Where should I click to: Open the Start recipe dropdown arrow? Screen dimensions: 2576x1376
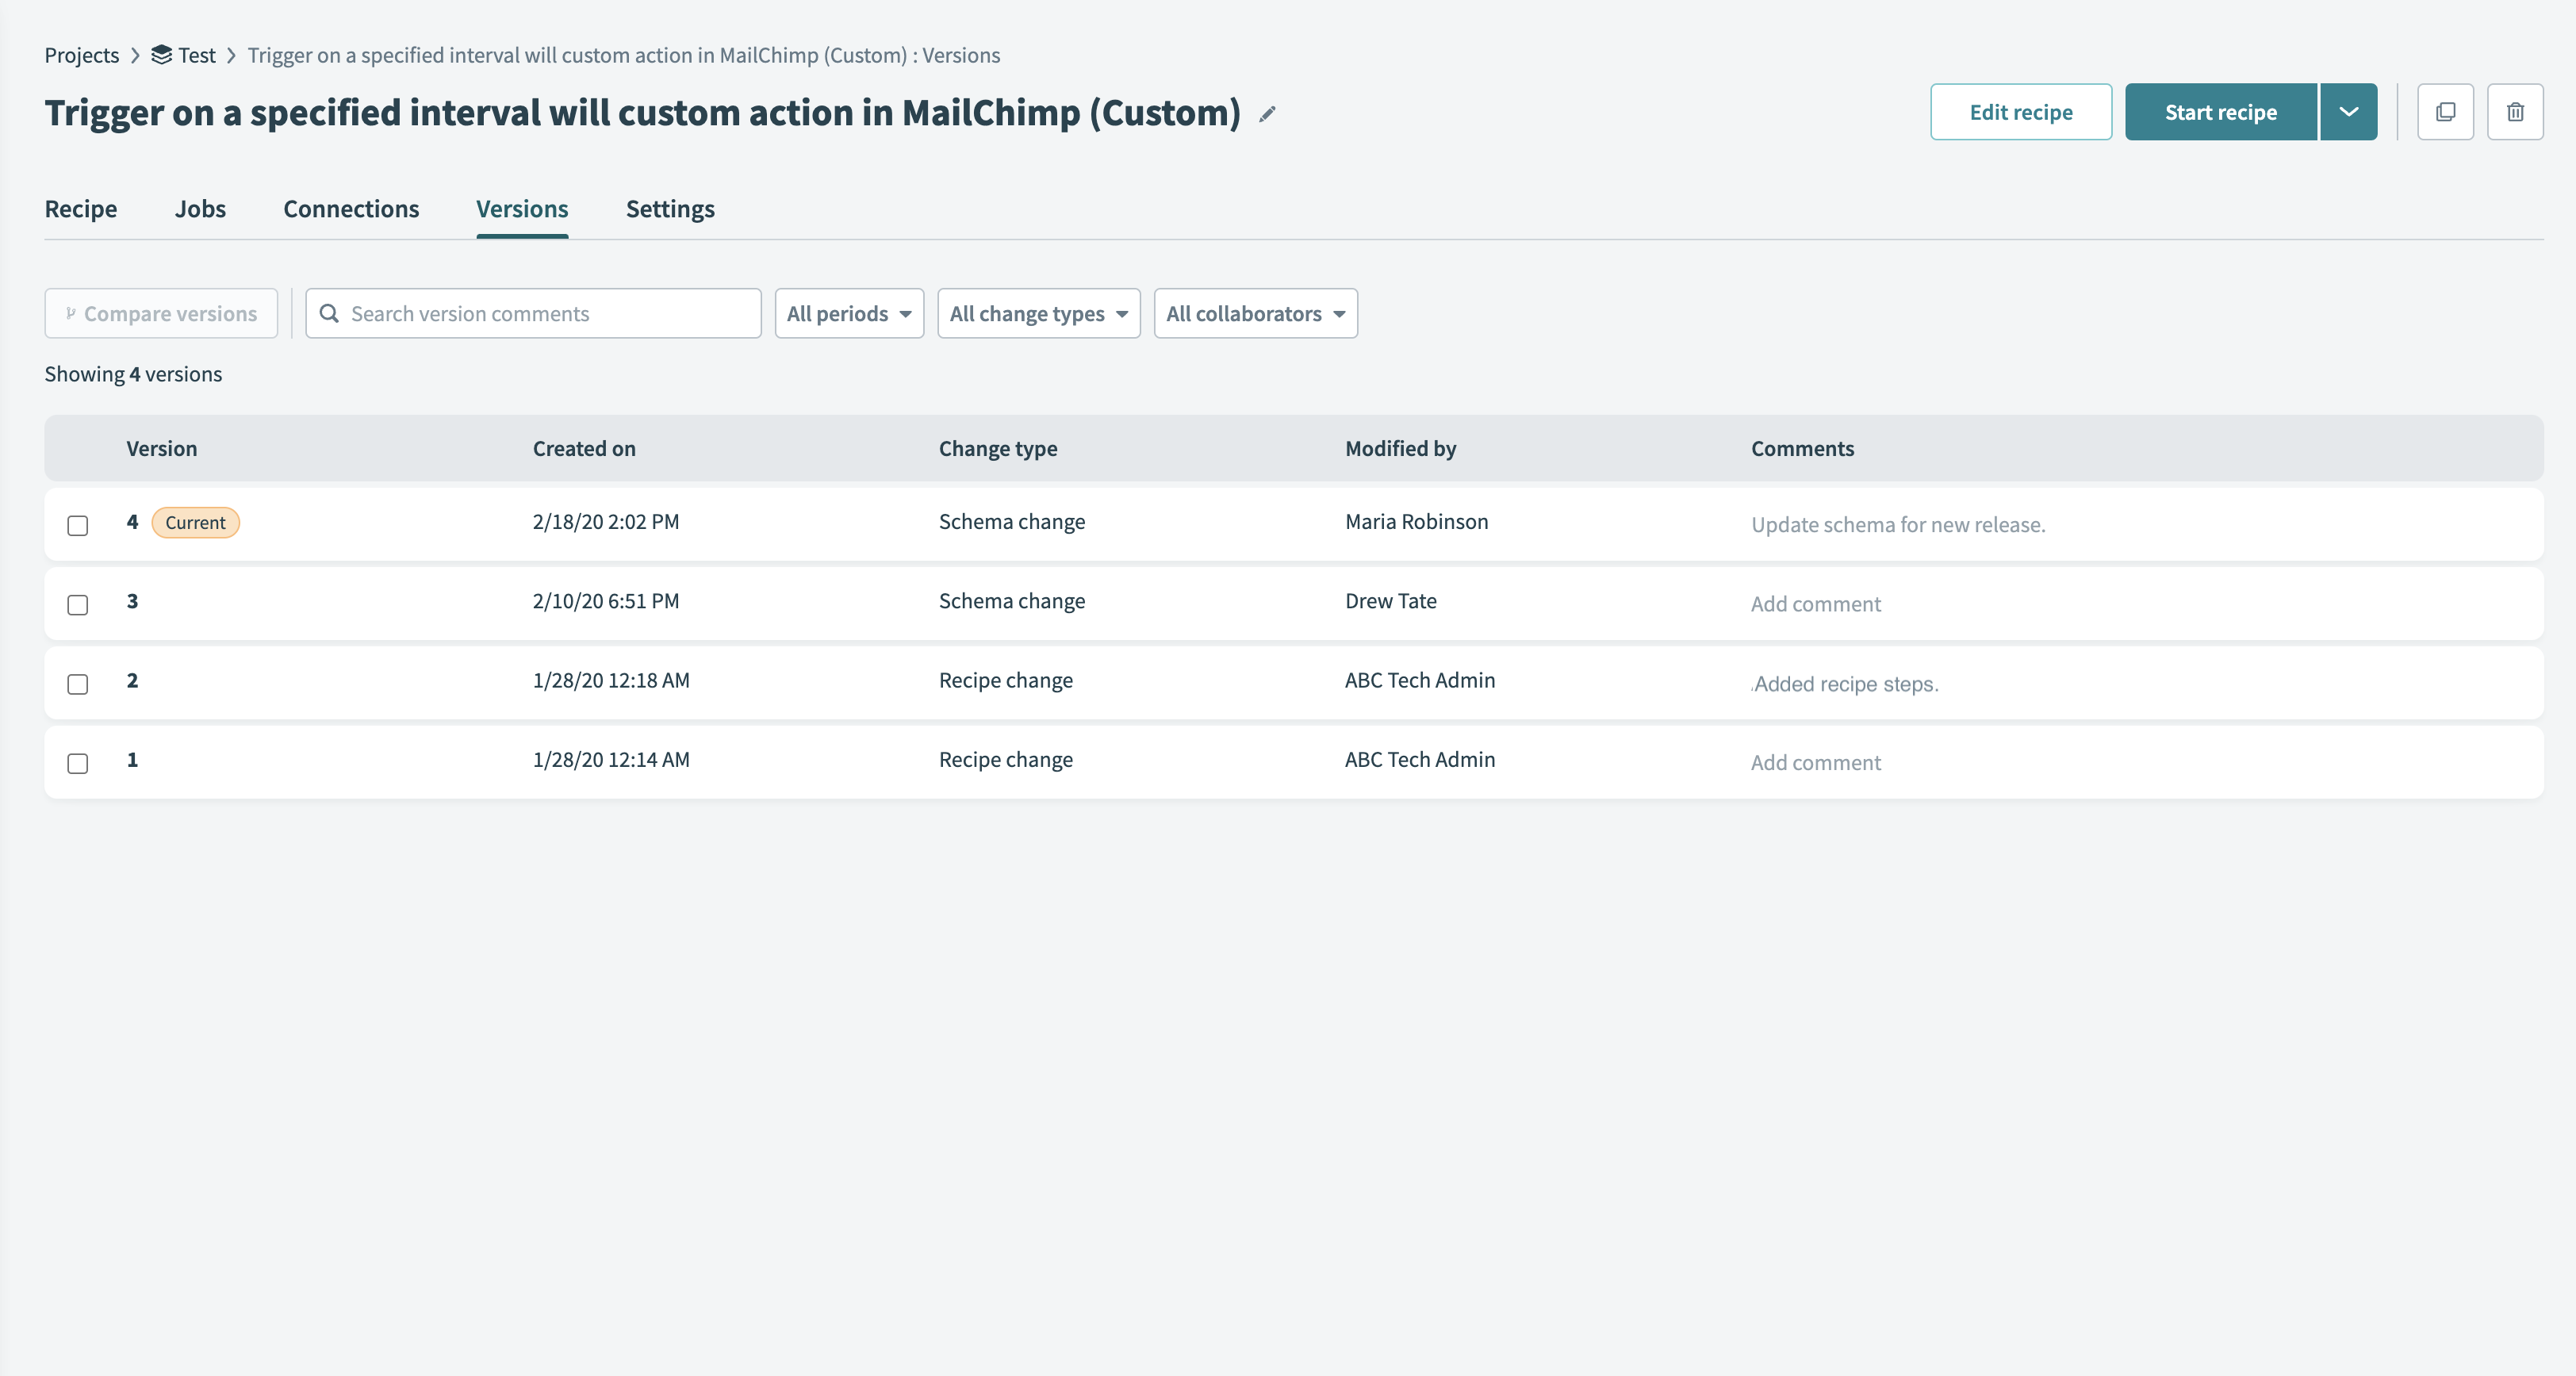click(2348, 112)
